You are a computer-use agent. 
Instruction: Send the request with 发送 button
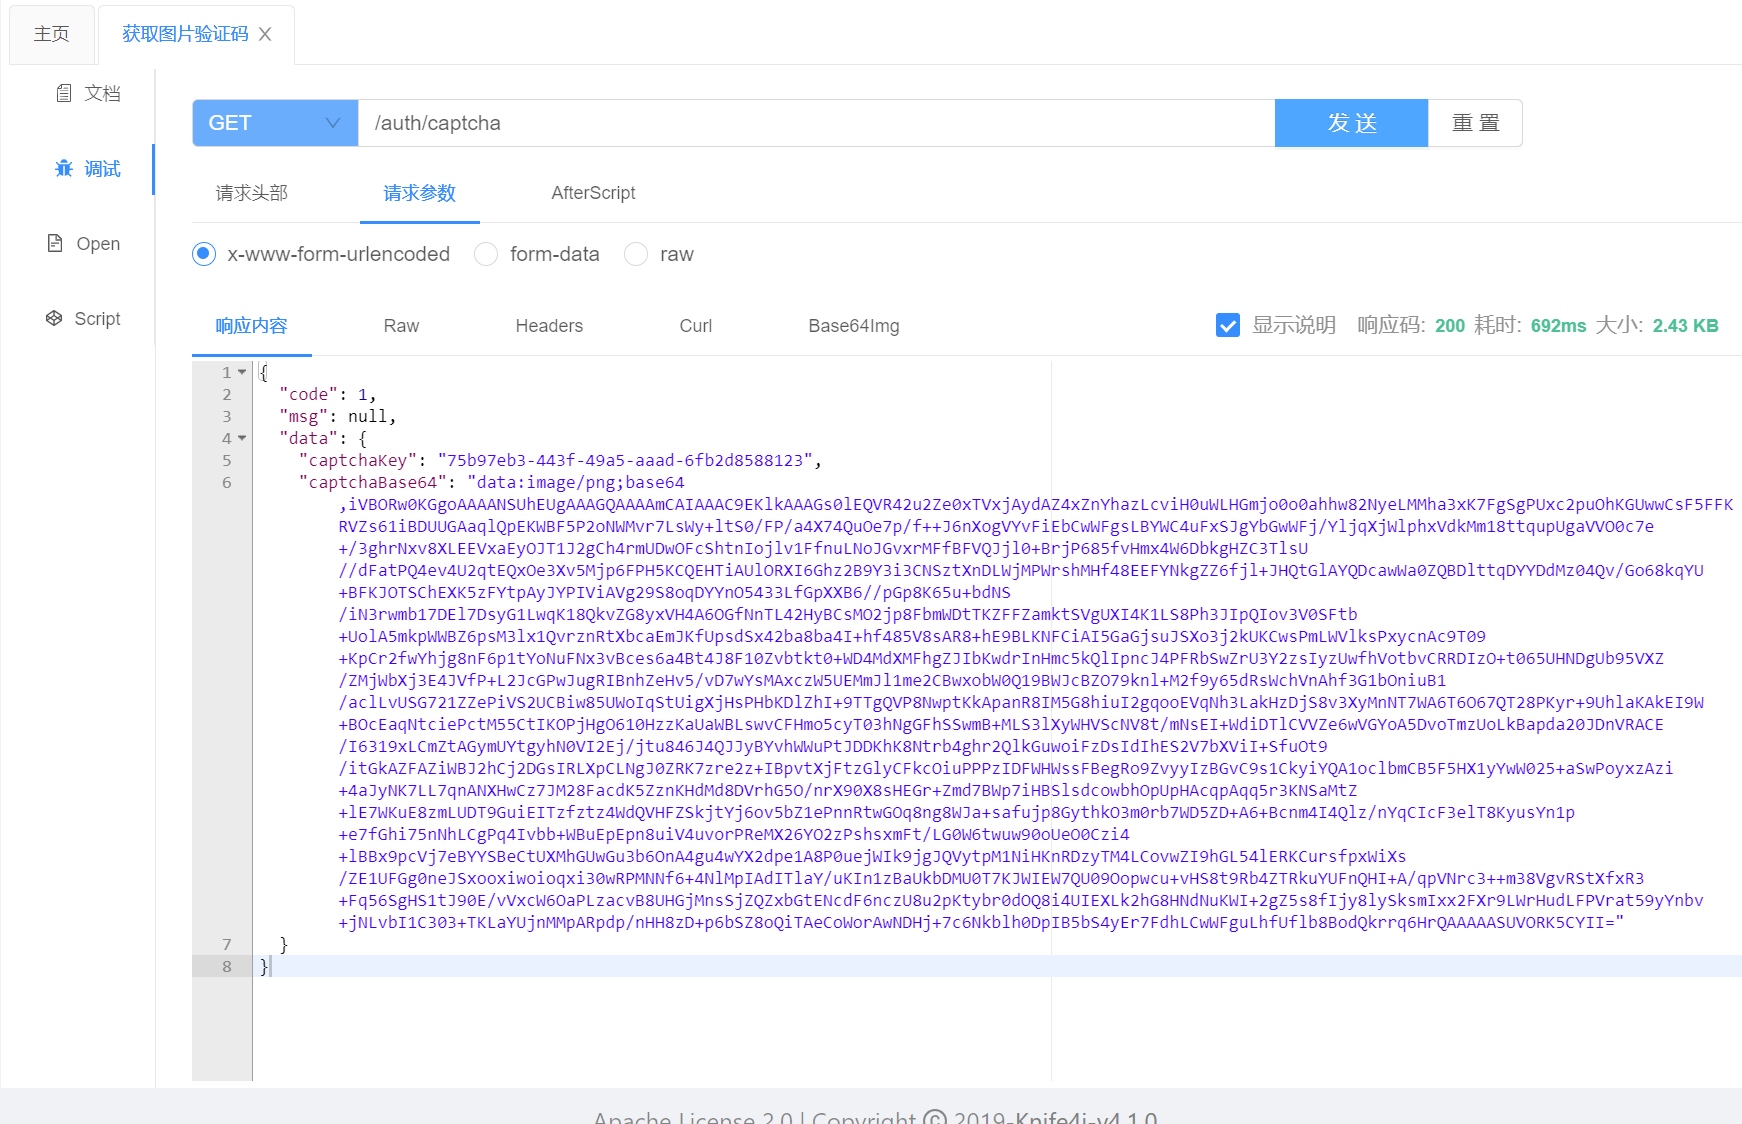[x=1351, y=123]
